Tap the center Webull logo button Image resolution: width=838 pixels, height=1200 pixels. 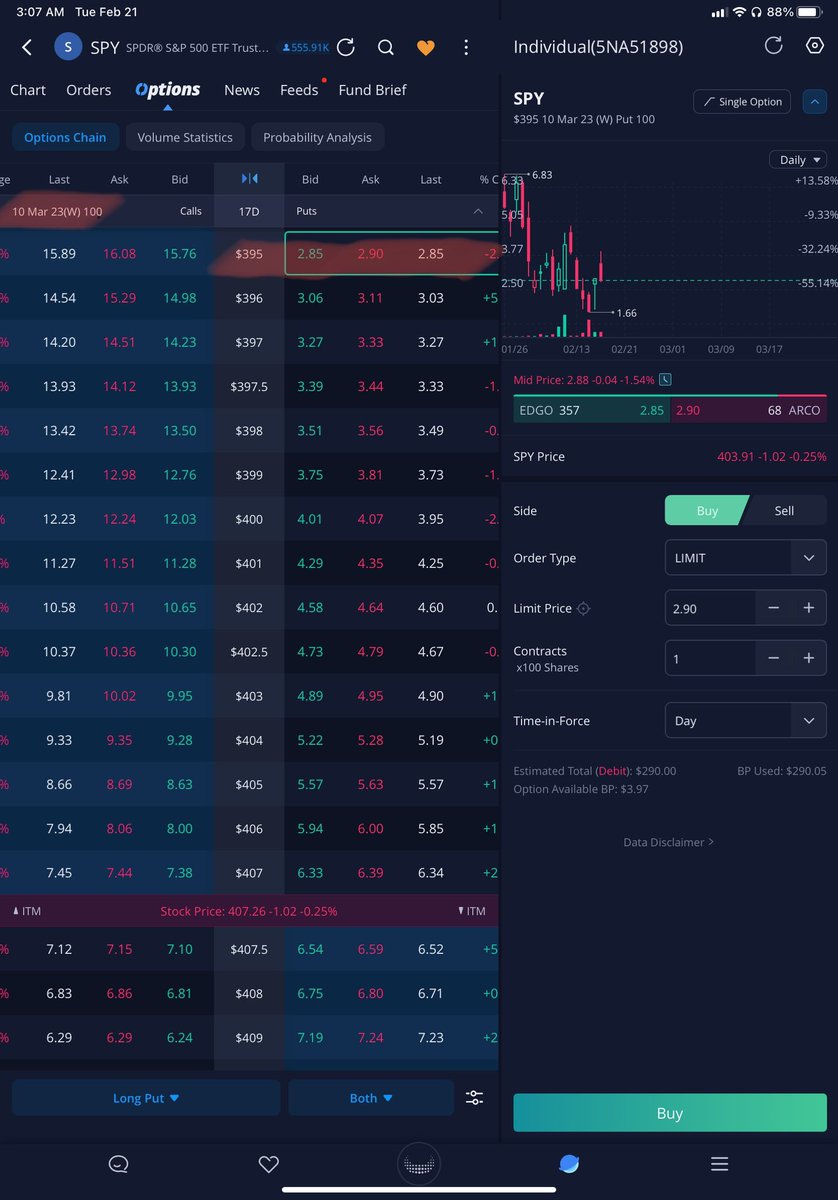[419, 1164]
